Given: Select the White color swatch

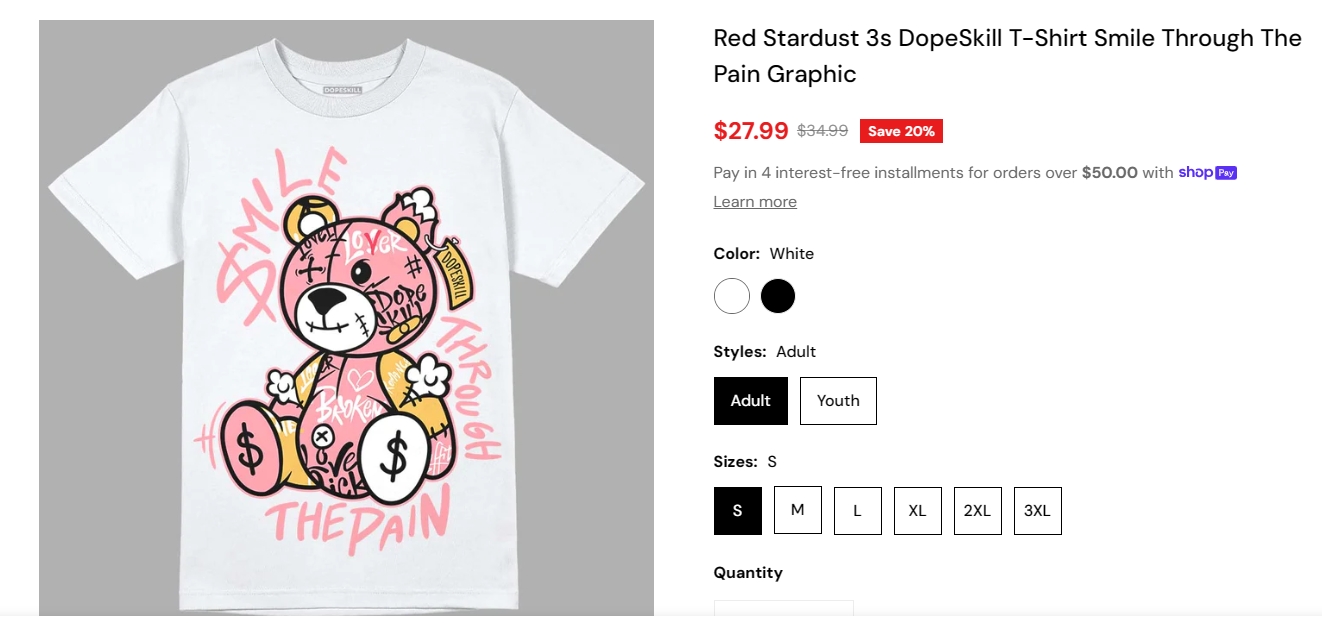Looking at the screenshot, I should coord(732,296).
